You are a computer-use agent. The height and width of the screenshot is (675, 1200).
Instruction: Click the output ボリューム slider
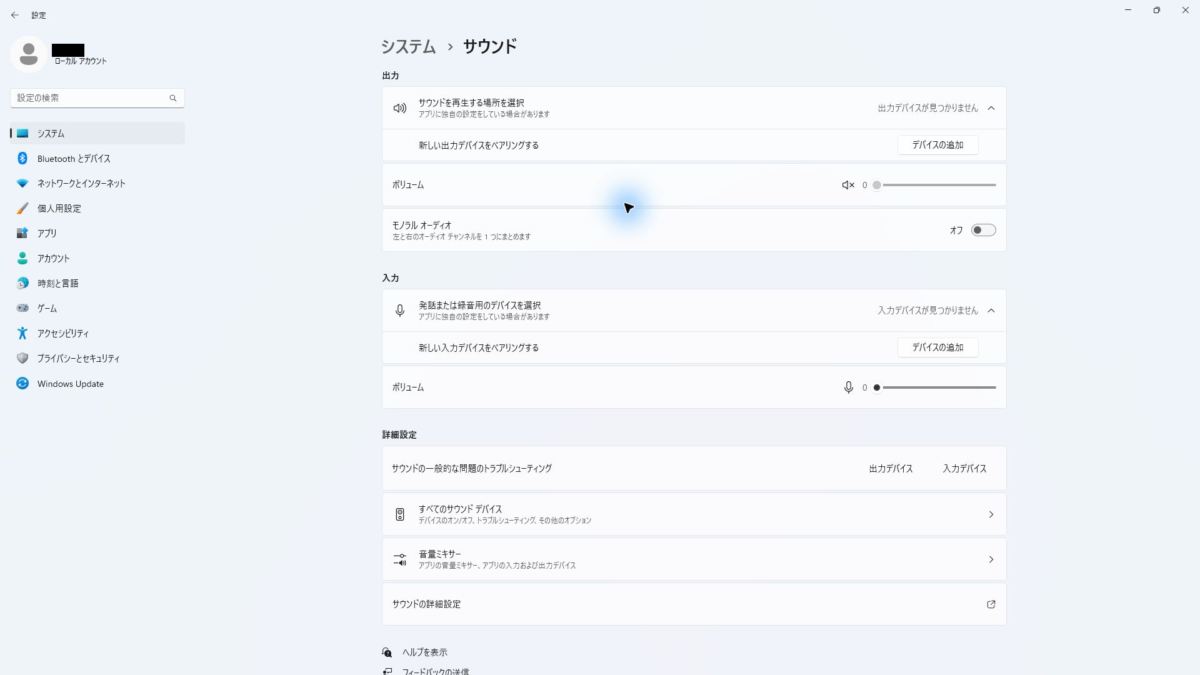(x=936, y=185)
